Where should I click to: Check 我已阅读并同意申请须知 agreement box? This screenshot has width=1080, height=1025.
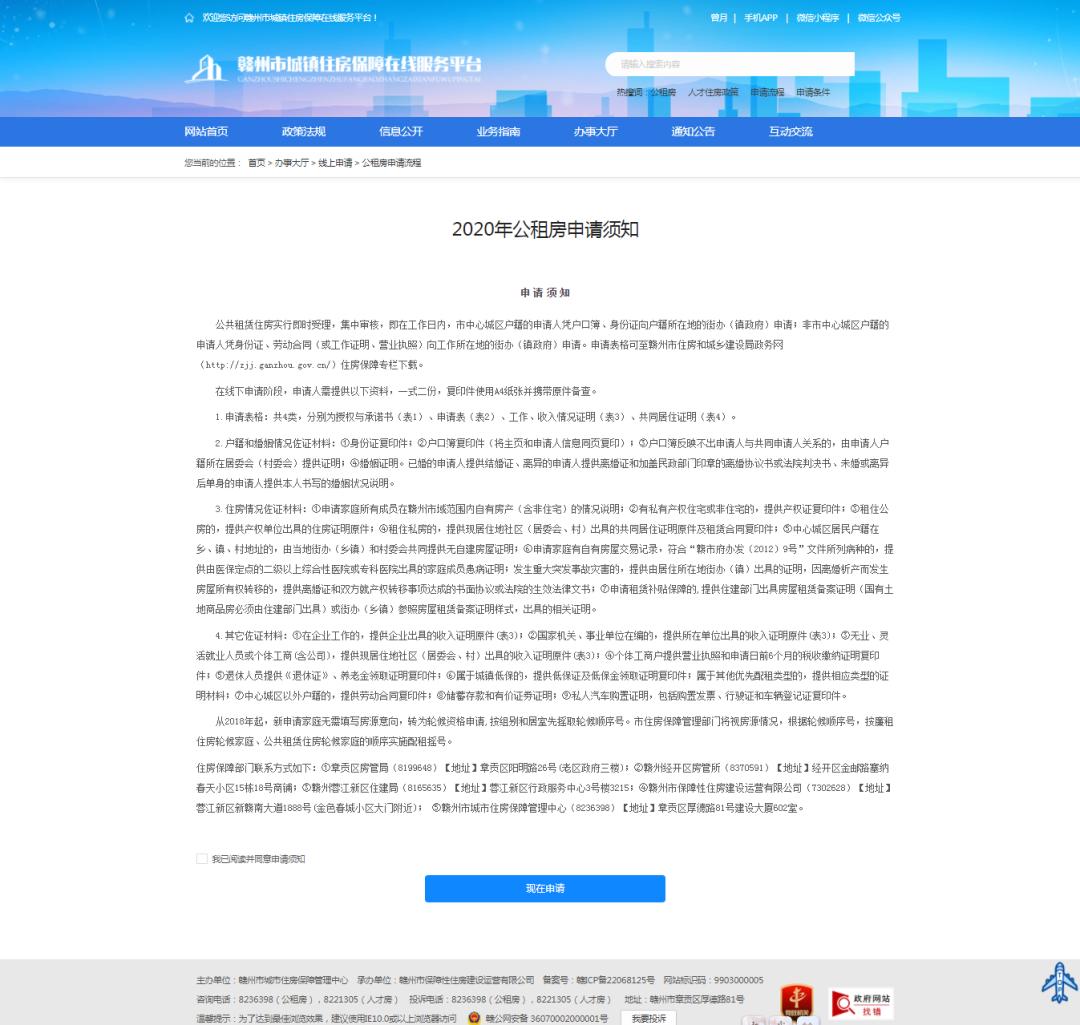(202, 858)
